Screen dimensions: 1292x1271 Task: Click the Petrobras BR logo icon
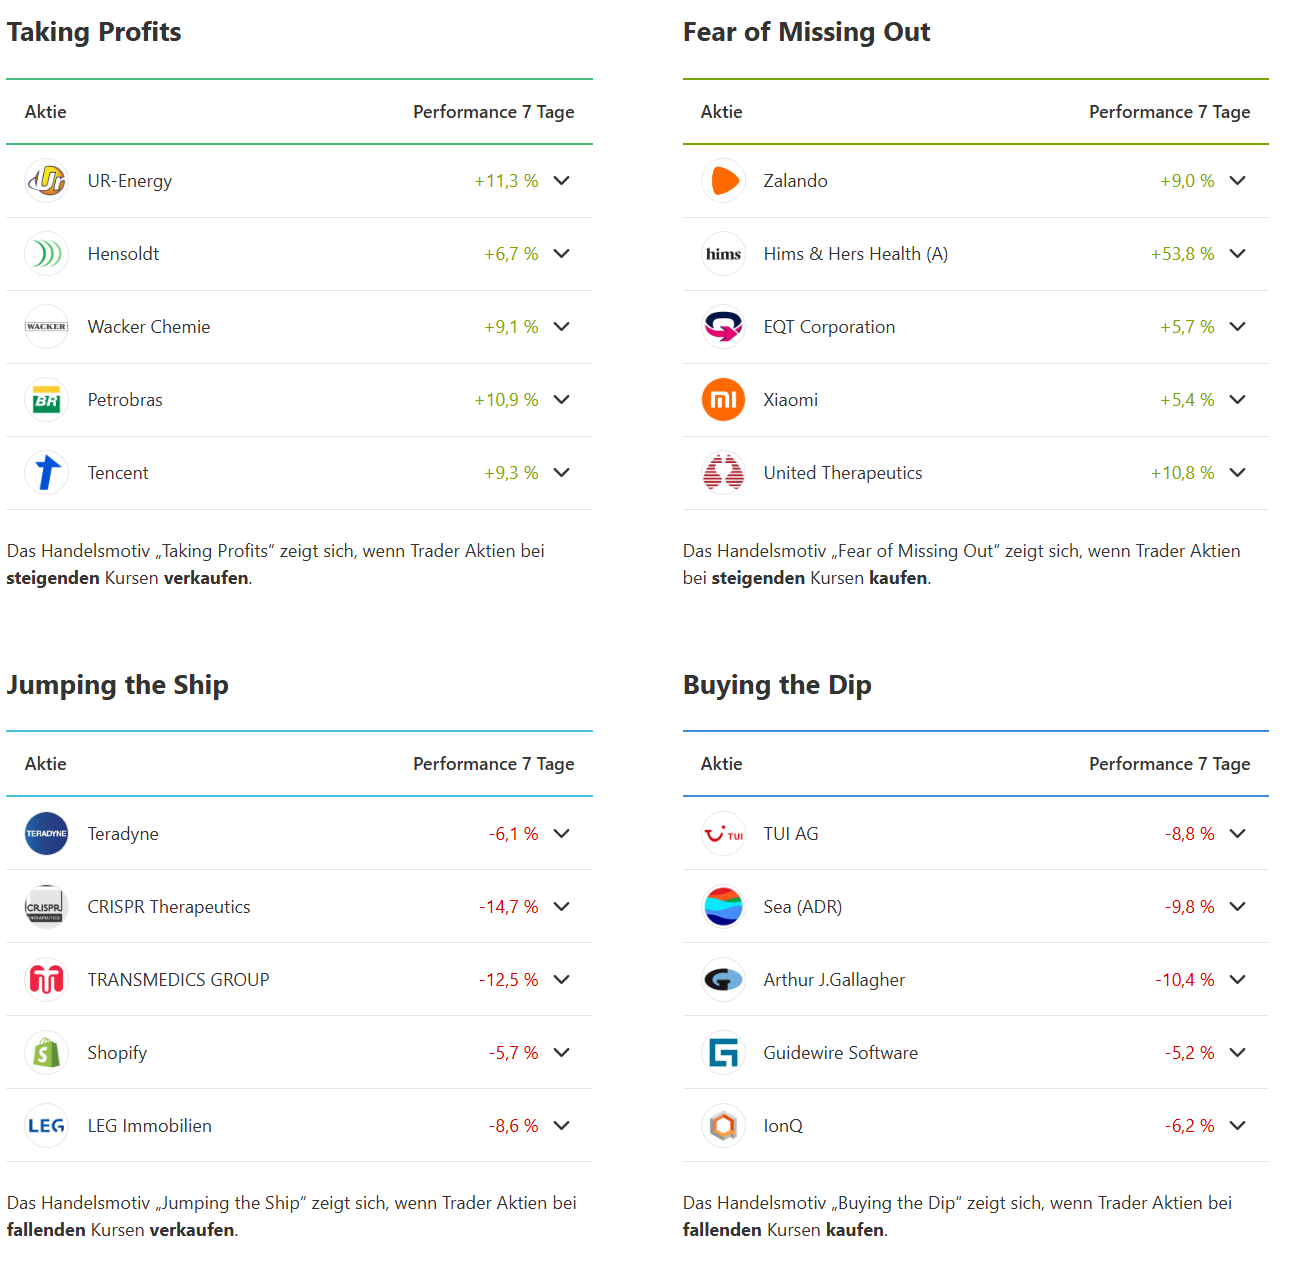coord(46,400)
